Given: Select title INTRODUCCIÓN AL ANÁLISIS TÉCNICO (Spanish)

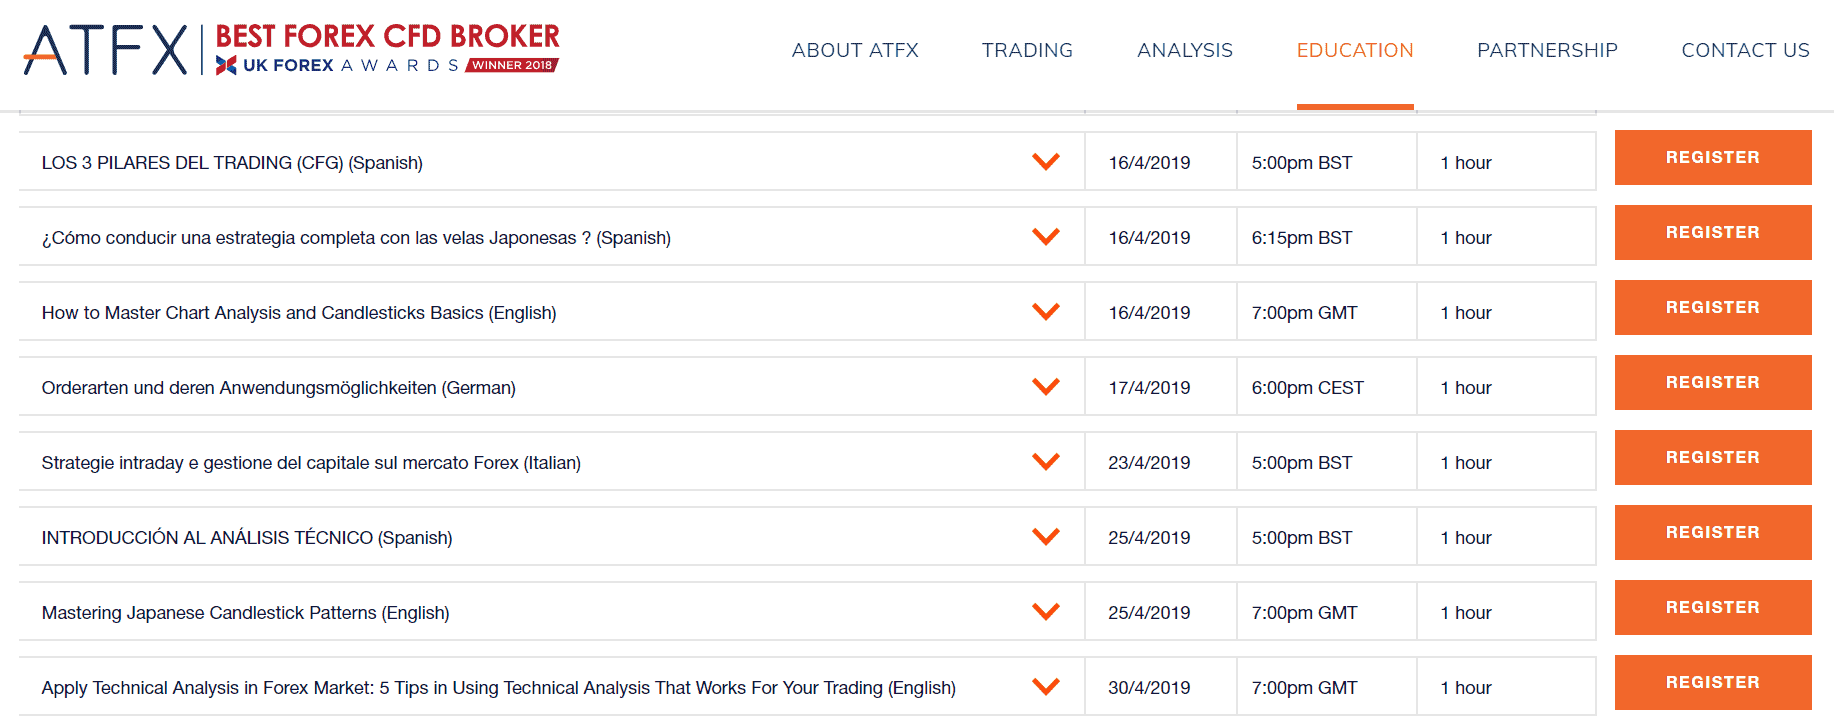Looking at the screenshot, I should 247,538.
